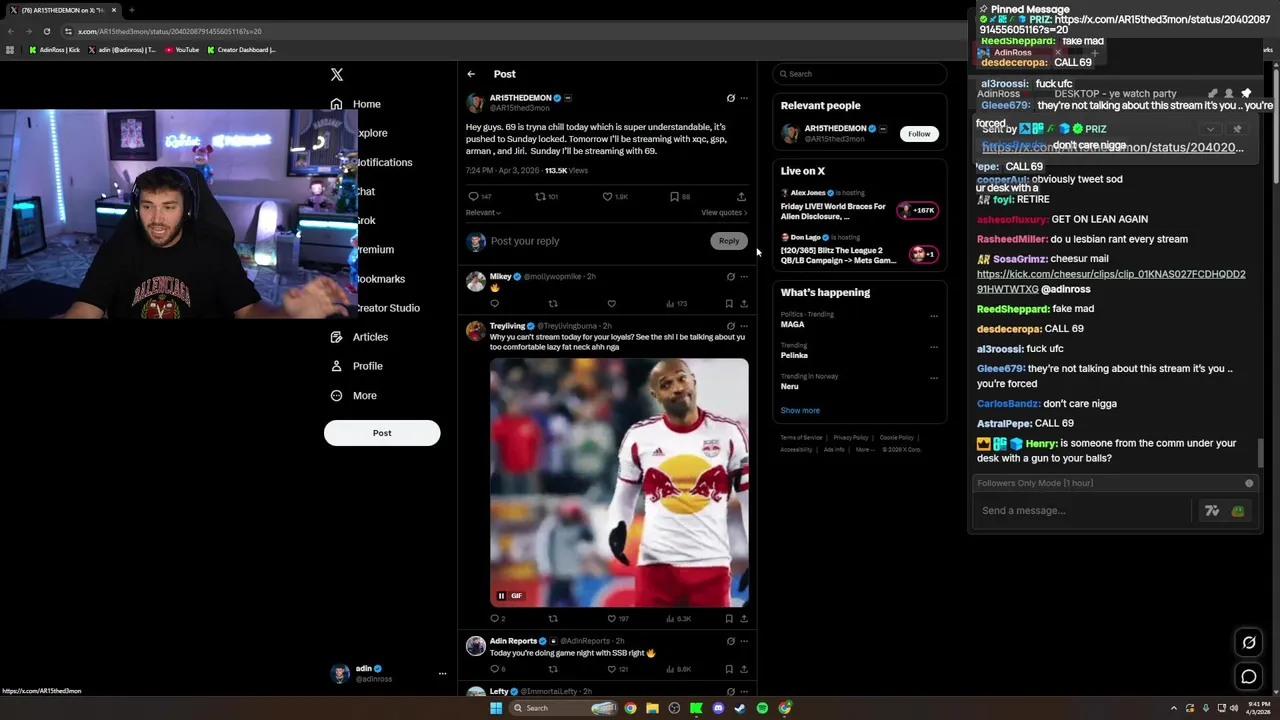Image resolution: width=1280 pixels, height=720 pixels.
Task: Open the 7TV emote picker in chat
Action: coord(1212,511)
